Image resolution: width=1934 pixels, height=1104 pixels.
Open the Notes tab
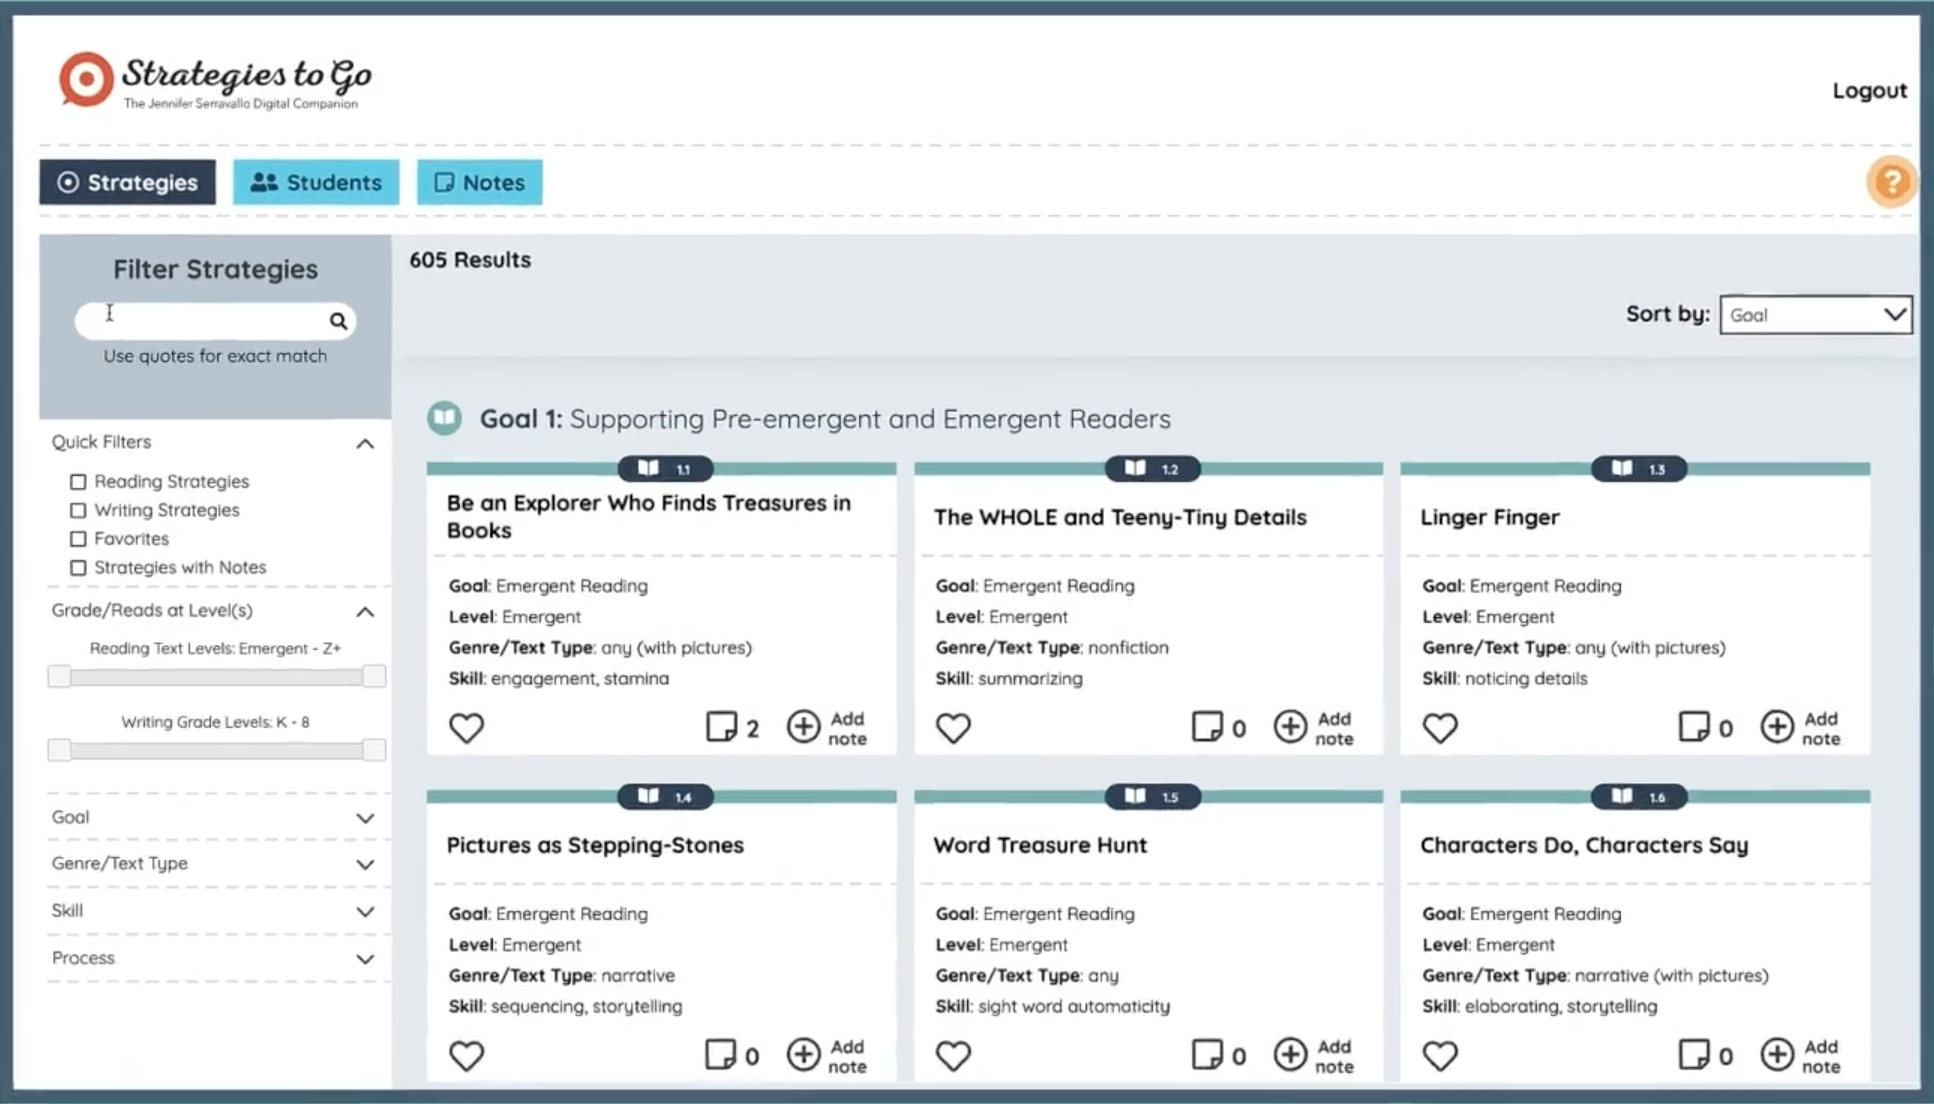point(479,182)
